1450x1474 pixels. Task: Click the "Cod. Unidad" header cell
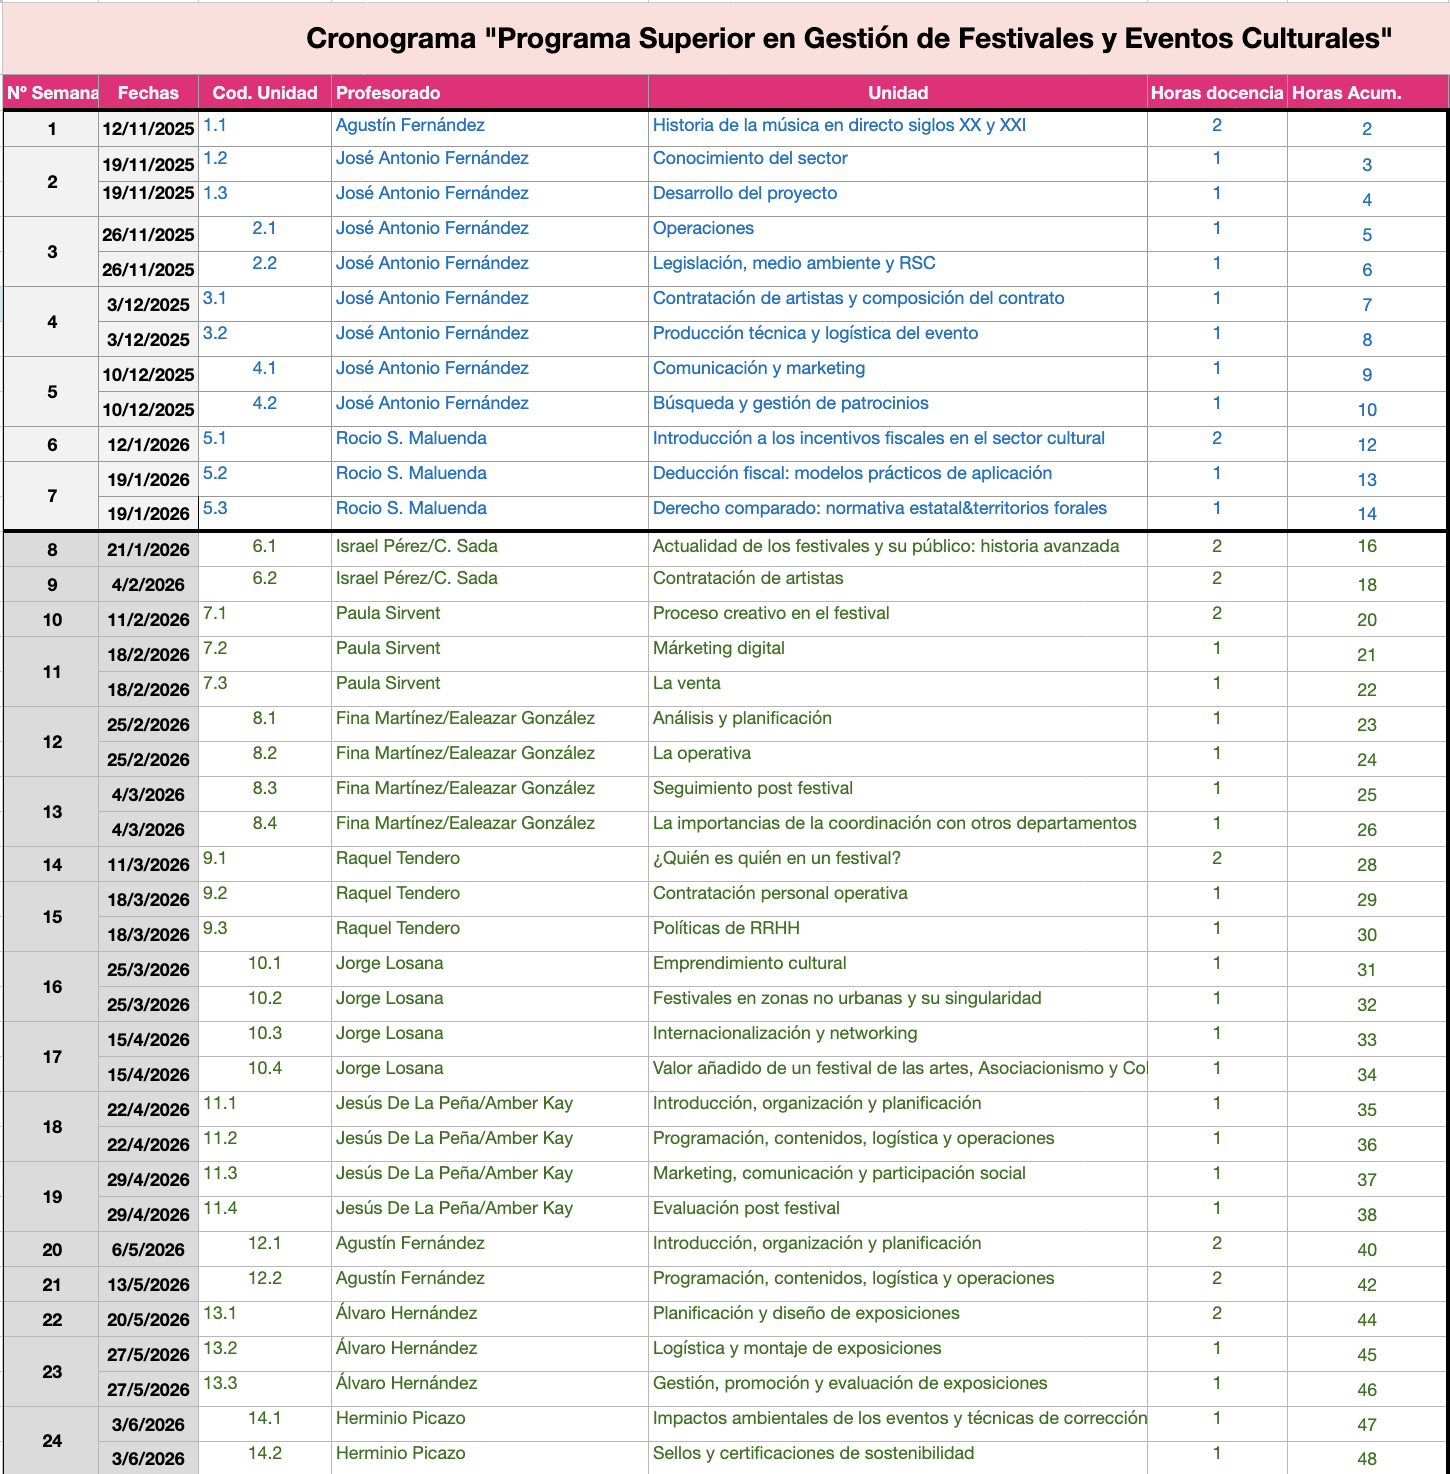264,93
